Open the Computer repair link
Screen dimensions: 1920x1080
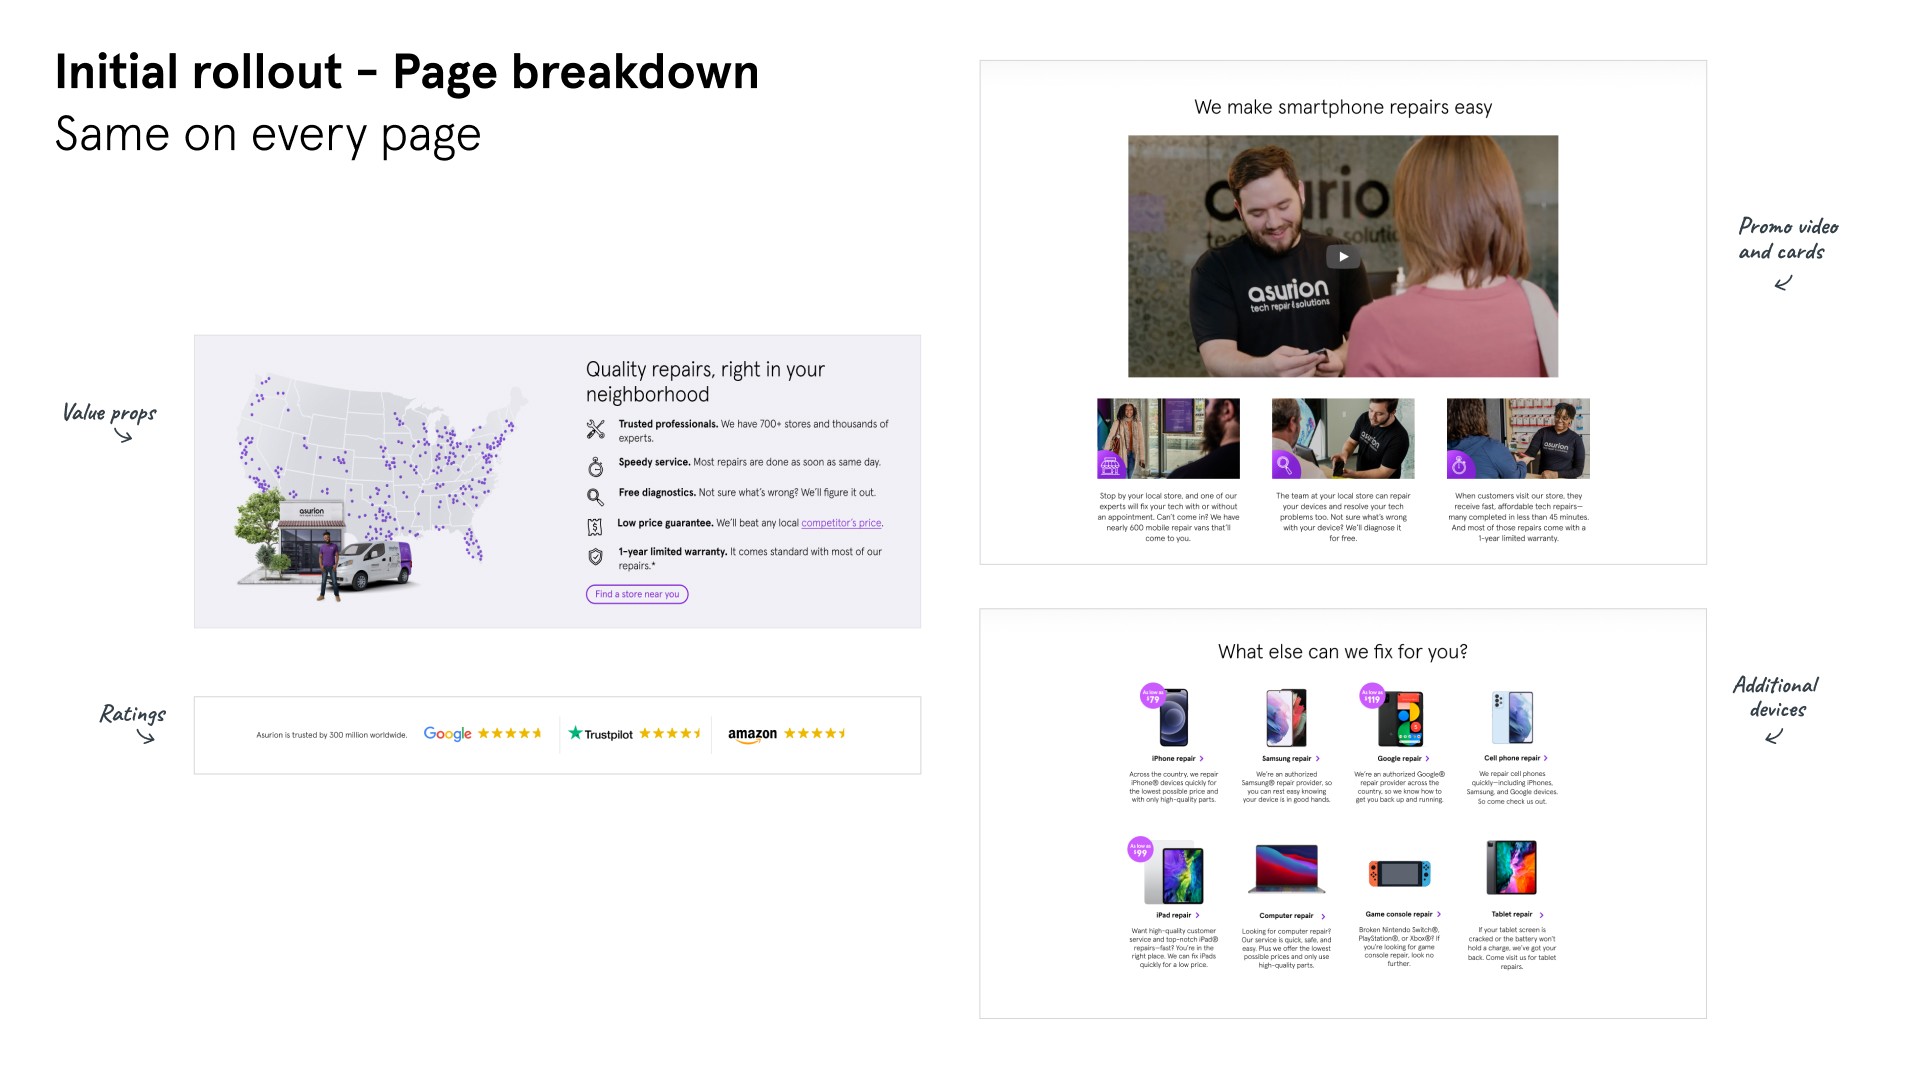[1292, 916]
